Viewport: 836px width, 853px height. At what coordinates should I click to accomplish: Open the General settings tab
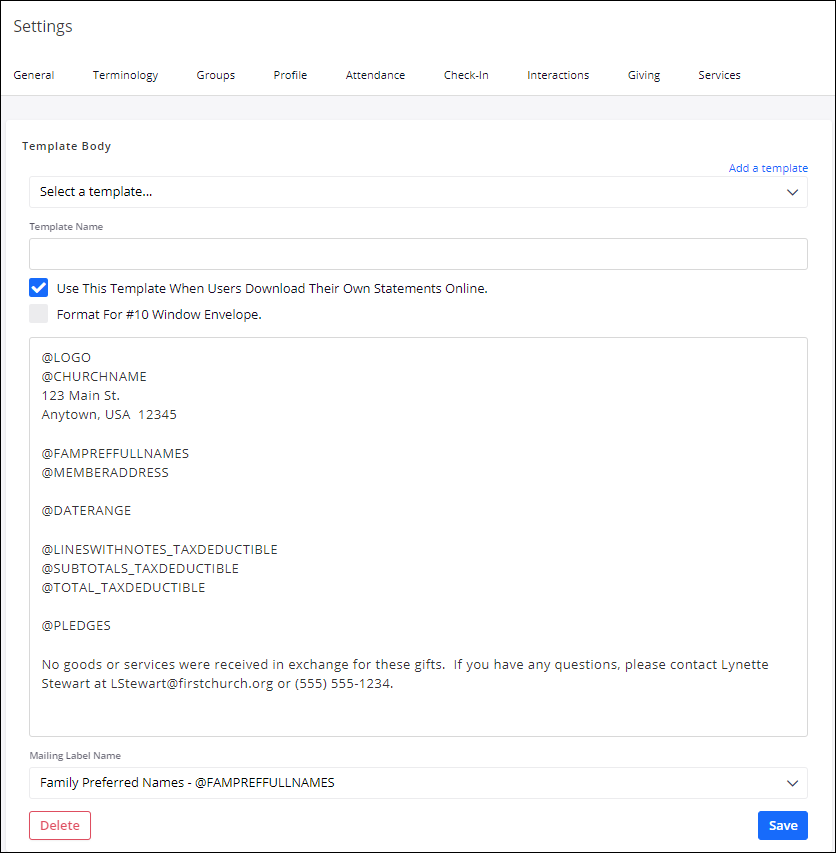(34, 75)
